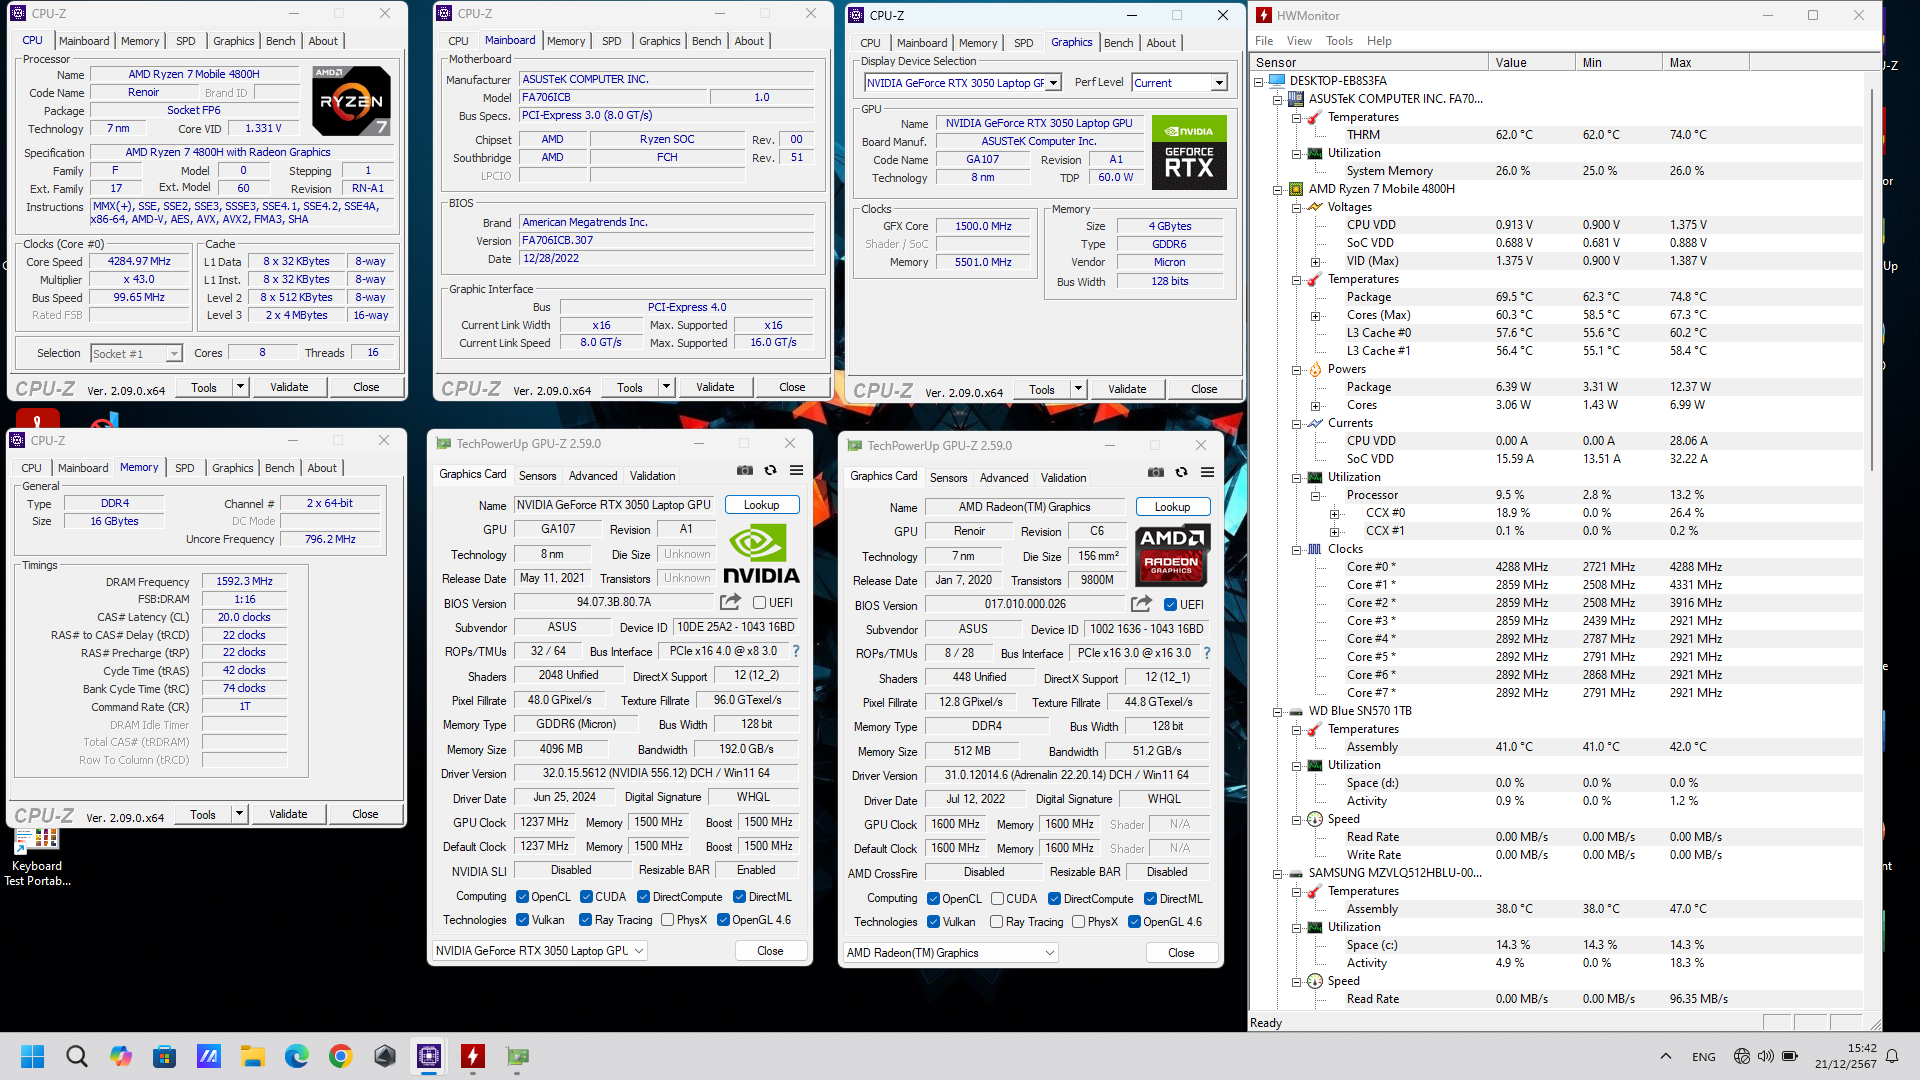Toggle CUDA checkbox in AMD Radeon GPU-Z
Viewport: 1920px width, 1080px height.
coord(997,899)
